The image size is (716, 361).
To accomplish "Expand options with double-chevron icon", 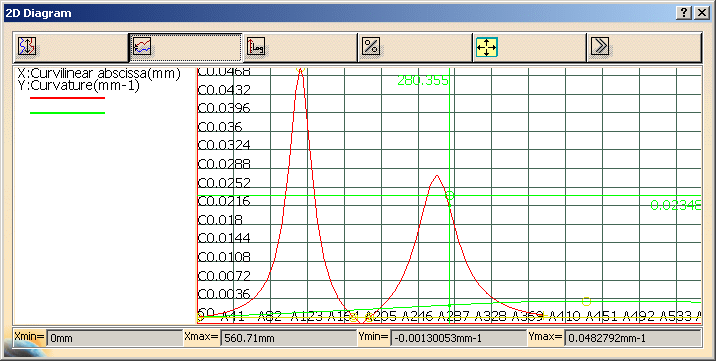I will point(600,47).
